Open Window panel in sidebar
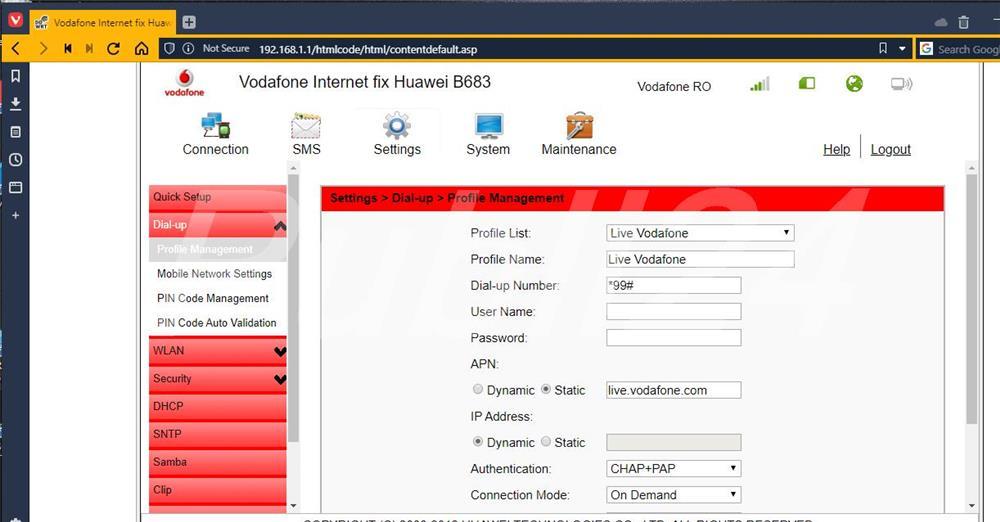Image resolution: width=1000 pixels, height=522 pixels. [16, 188]
